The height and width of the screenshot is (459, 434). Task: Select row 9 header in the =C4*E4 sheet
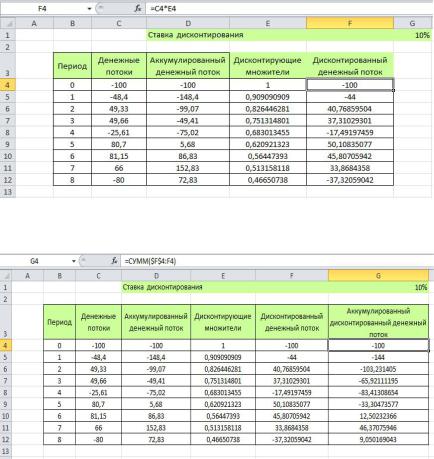8,144
